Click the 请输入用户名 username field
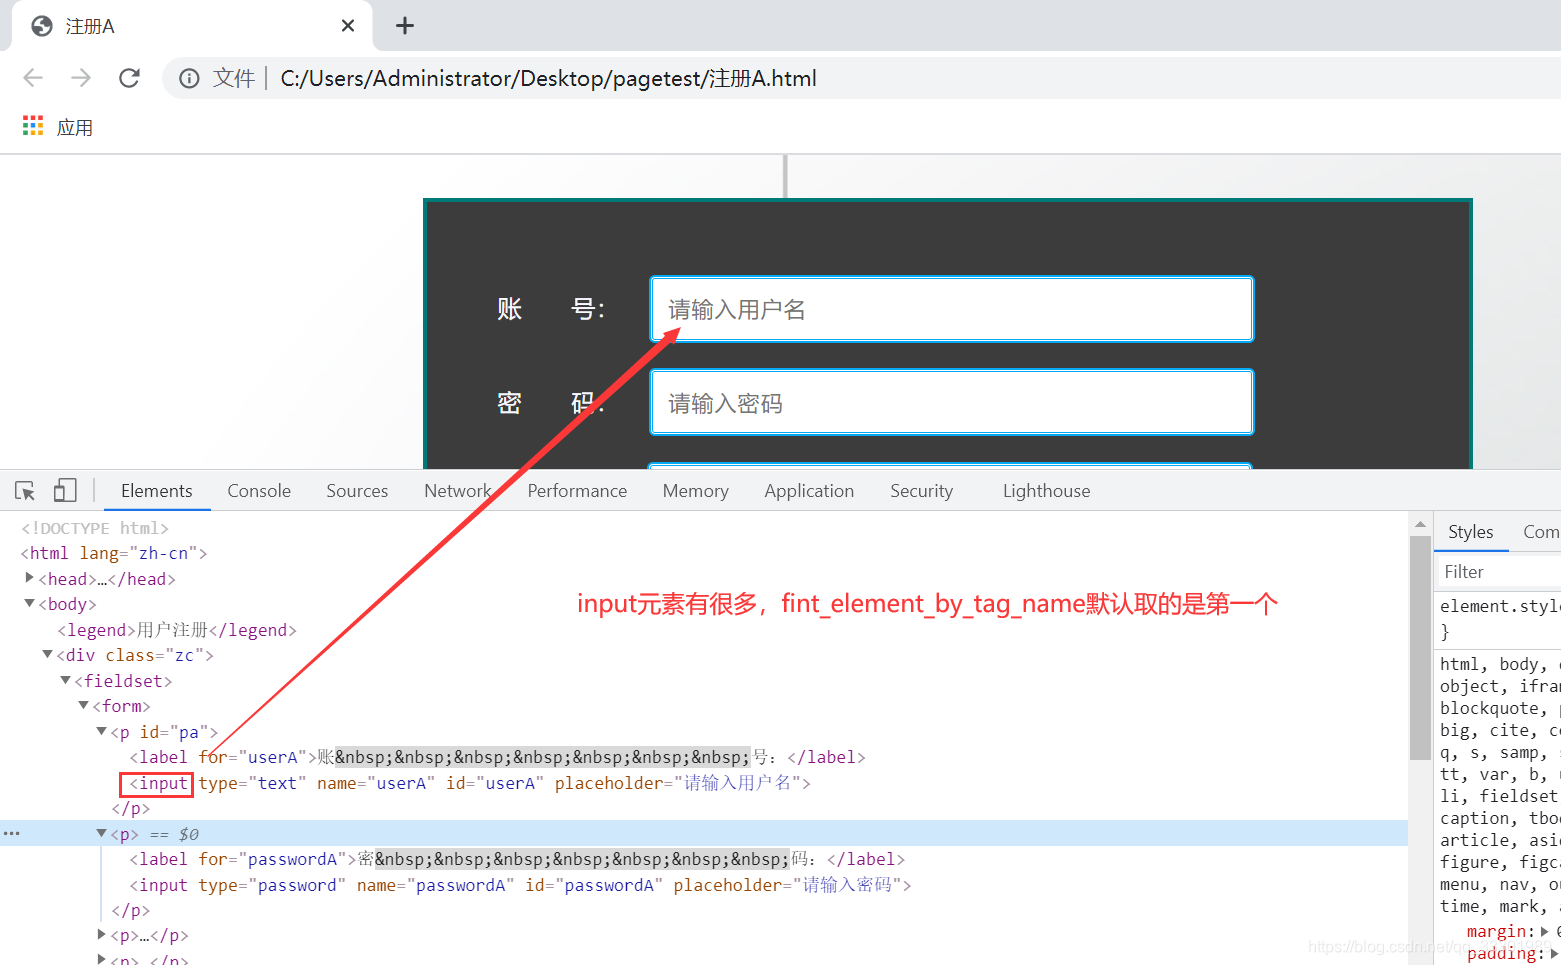 (952, 309)
